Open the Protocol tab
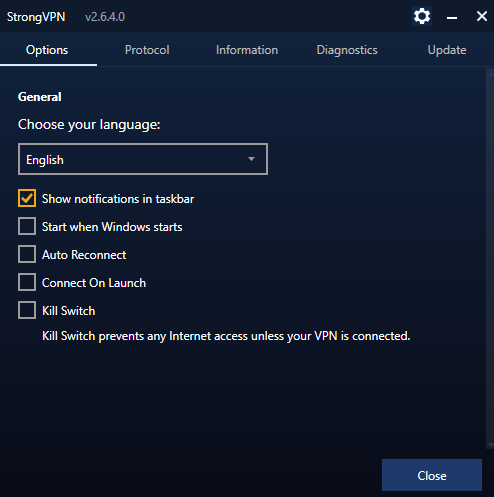The width and height of the screenshot is (494, 497). point(147,50)
